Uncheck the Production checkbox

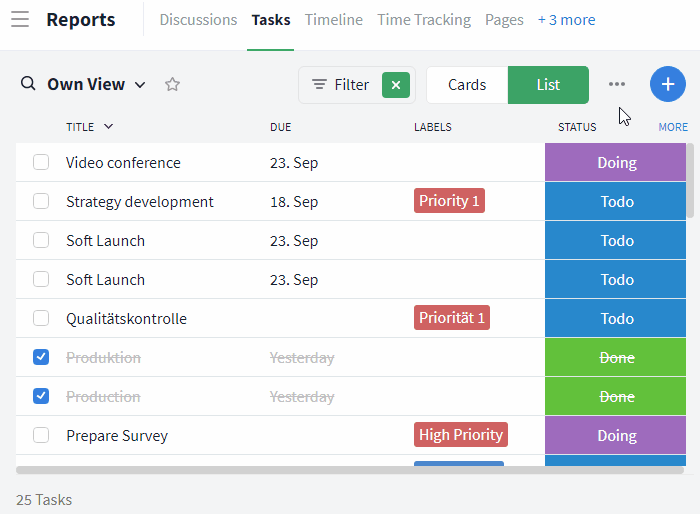[41, 396]
